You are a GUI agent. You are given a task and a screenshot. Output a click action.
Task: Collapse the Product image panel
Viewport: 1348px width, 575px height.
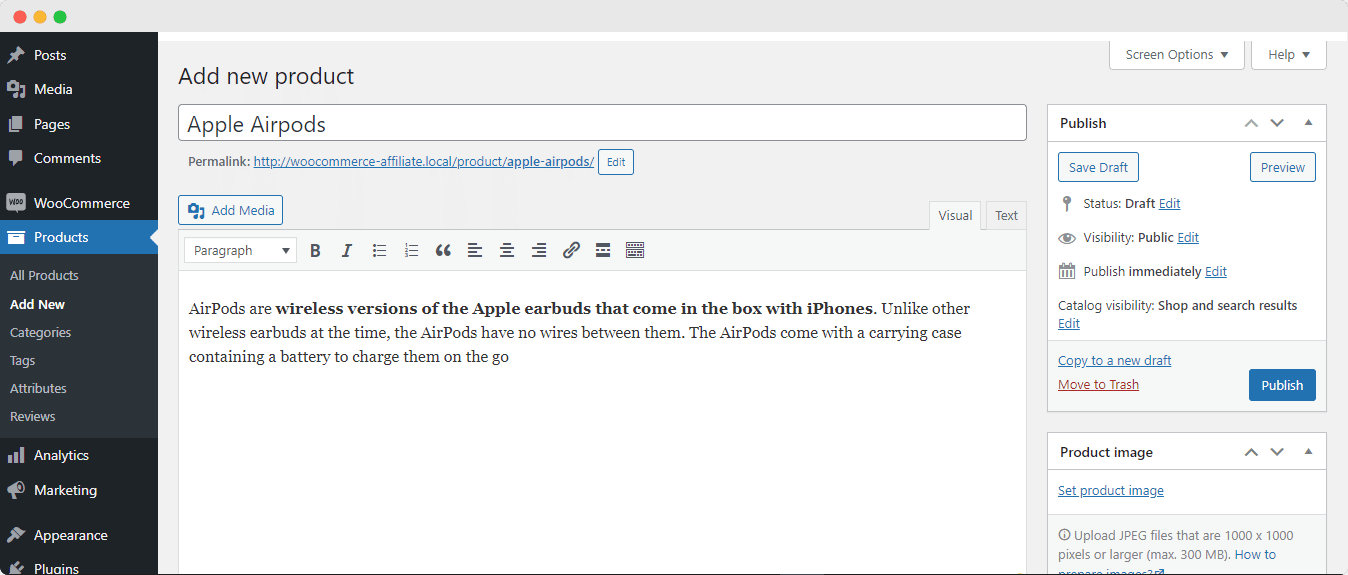(x=1308, y=452)
